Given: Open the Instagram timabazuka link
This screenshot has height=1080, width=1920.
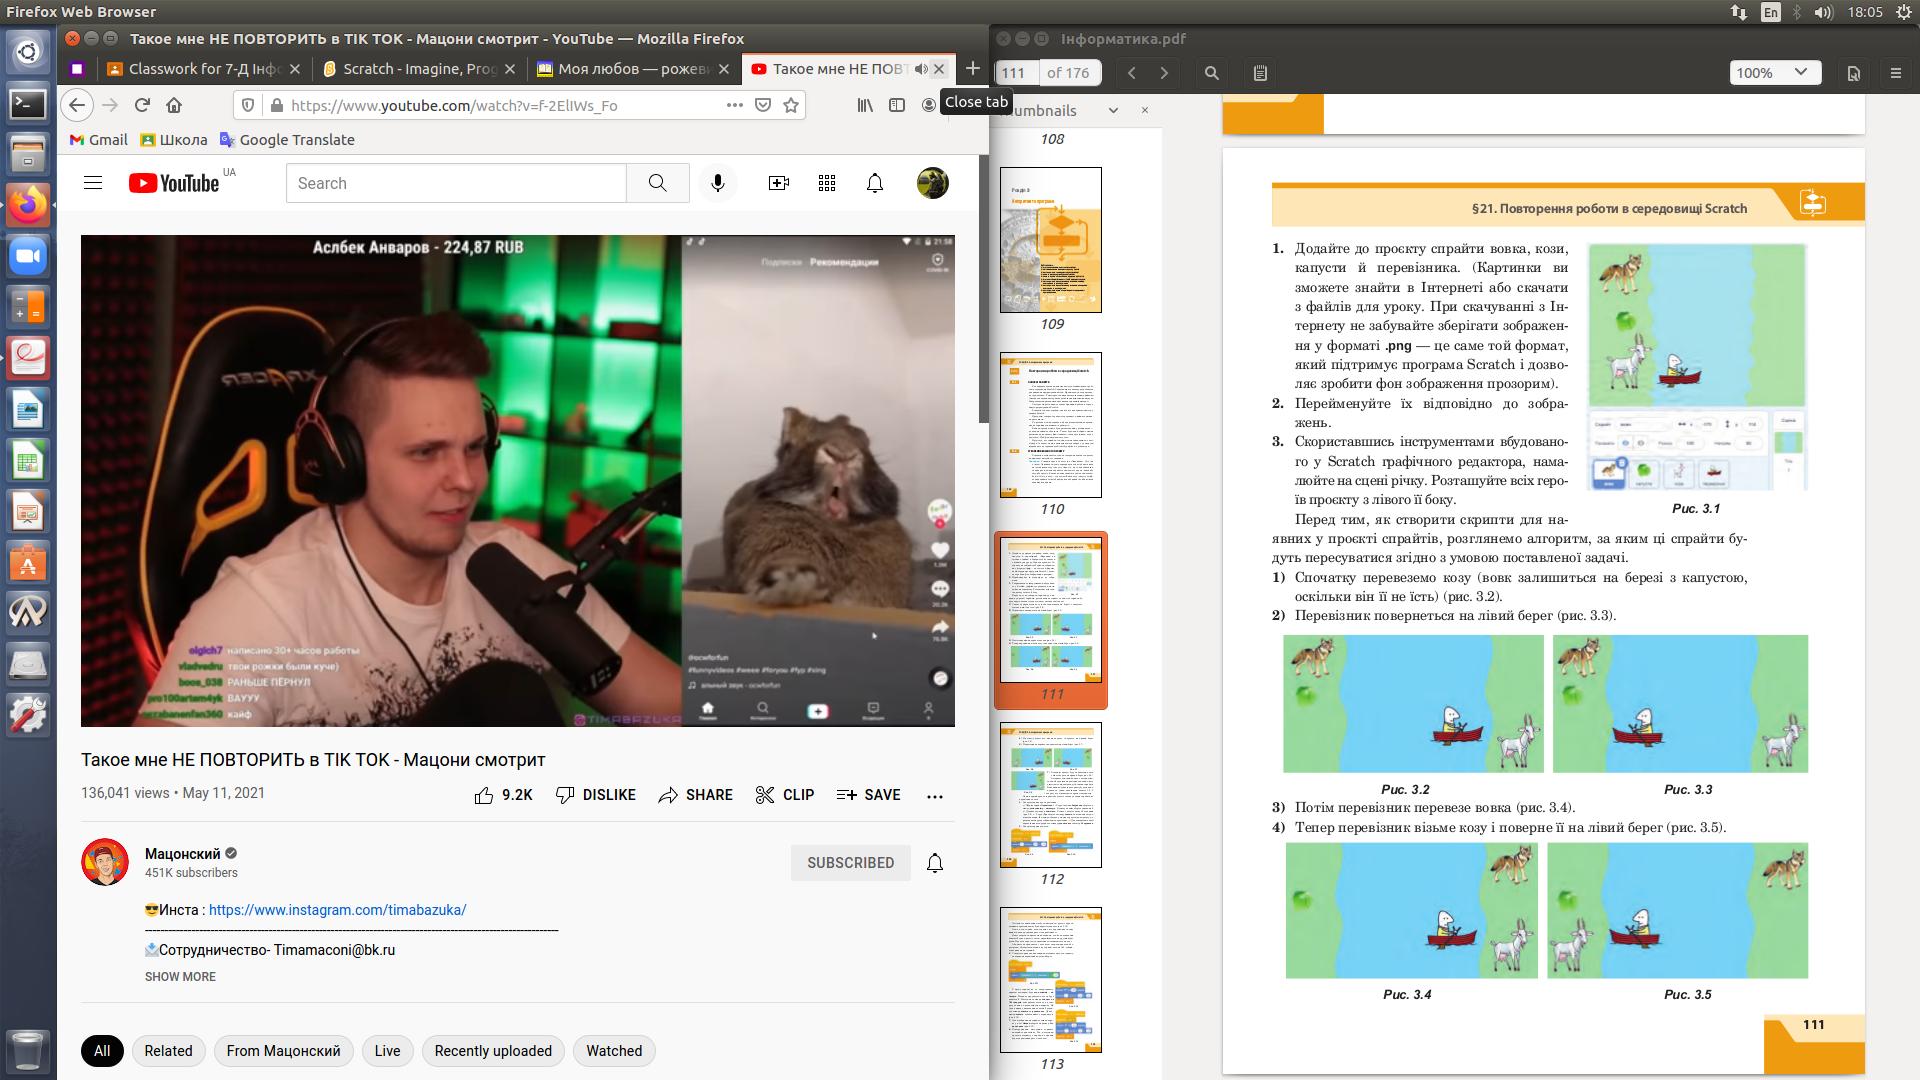Looking at the screenshot, I should coord(337,910).
